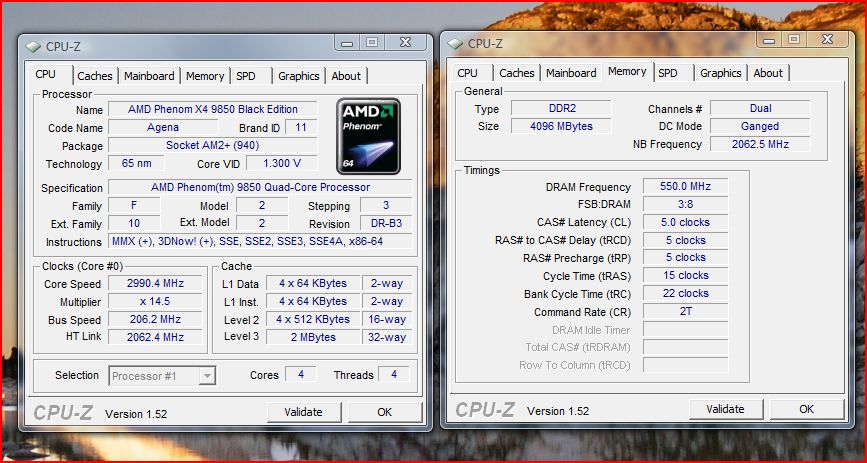Close the left CPU-Z window
This screenshot has width=867, height=463.
[x=405, y=43]
